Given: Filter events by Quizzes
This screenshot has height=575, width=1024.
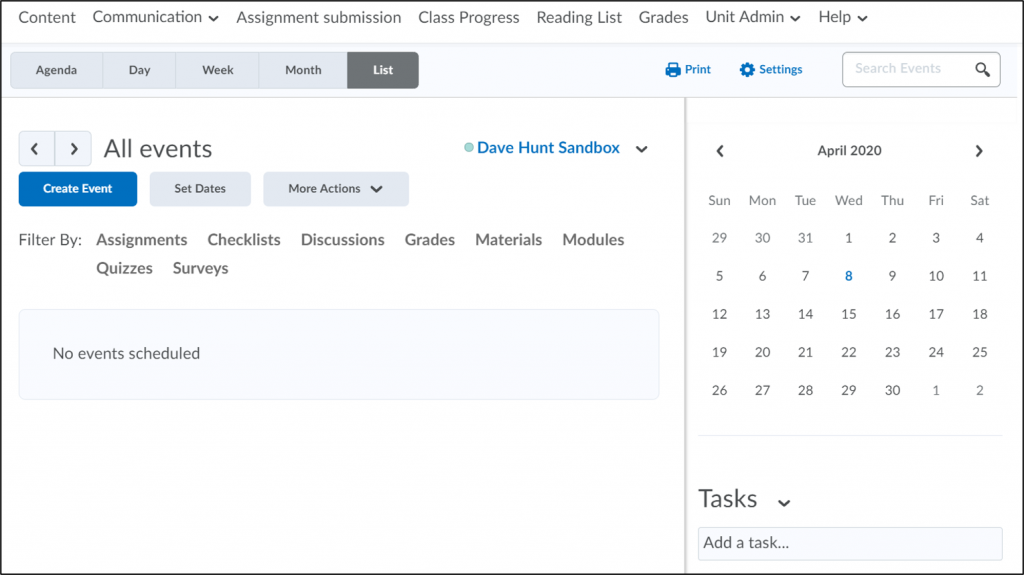Looking at the screenshot, I should 124,268.
